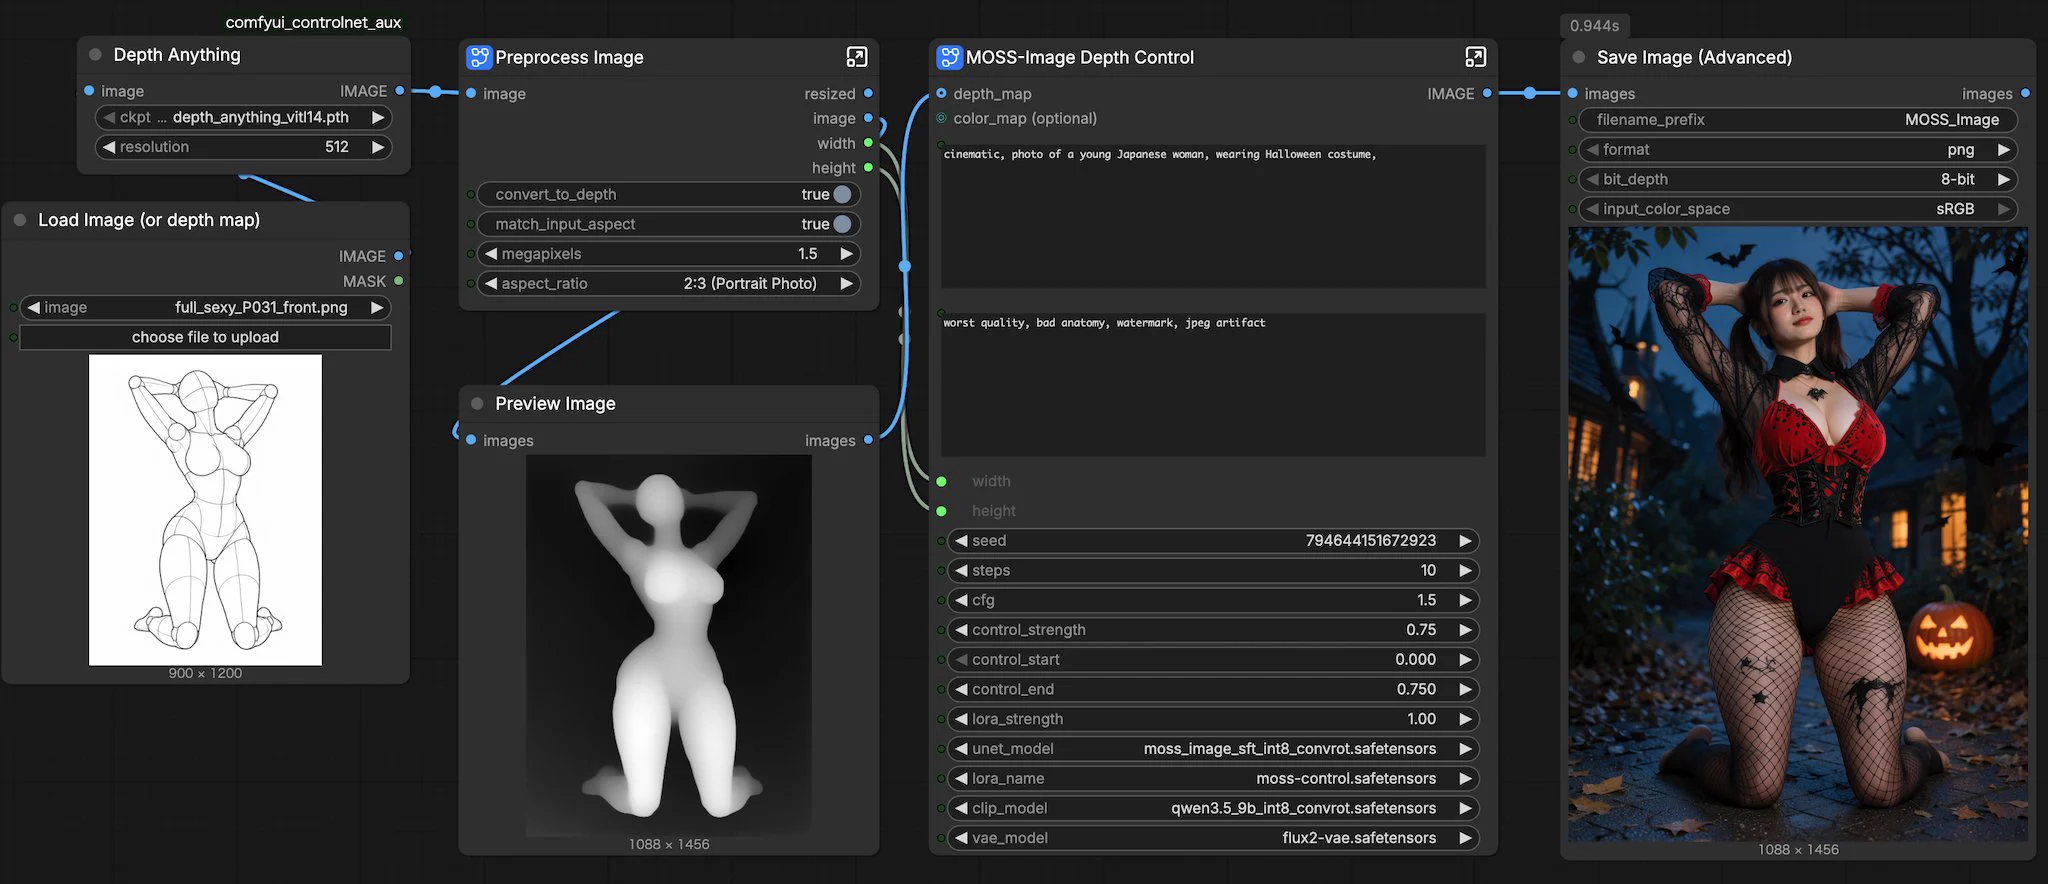Click the lora_strength value field
This screenshot has height=884, width=2048.
[x=1213, y=719]
